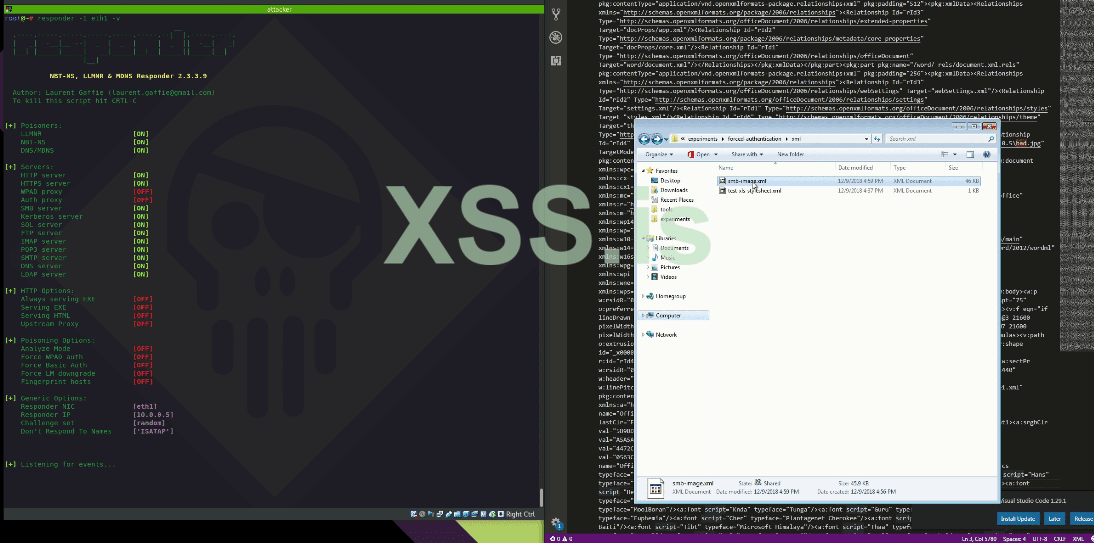
Task: Click the change view icon in Explorer toolbar
Action: (945, 154)
